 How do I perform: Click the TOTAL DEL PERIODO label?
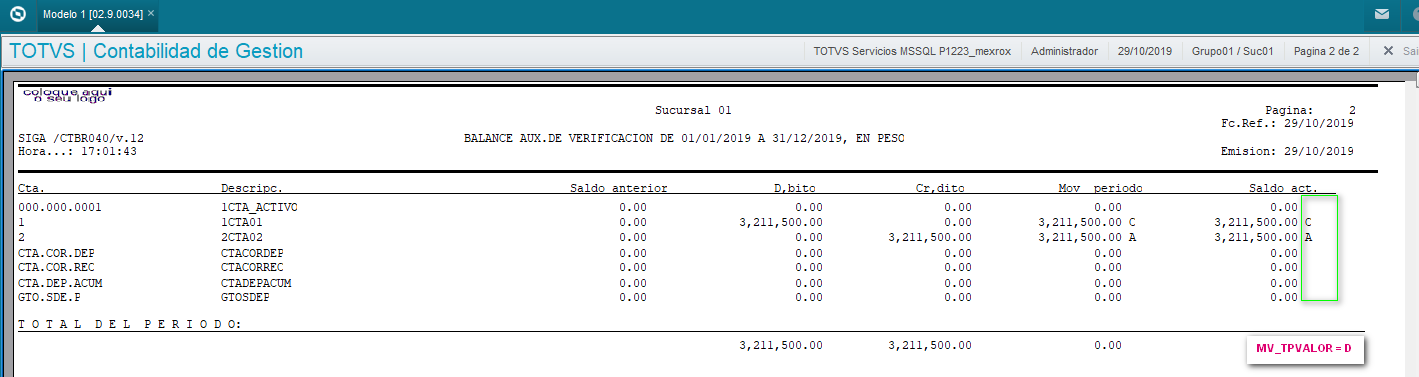130,325
